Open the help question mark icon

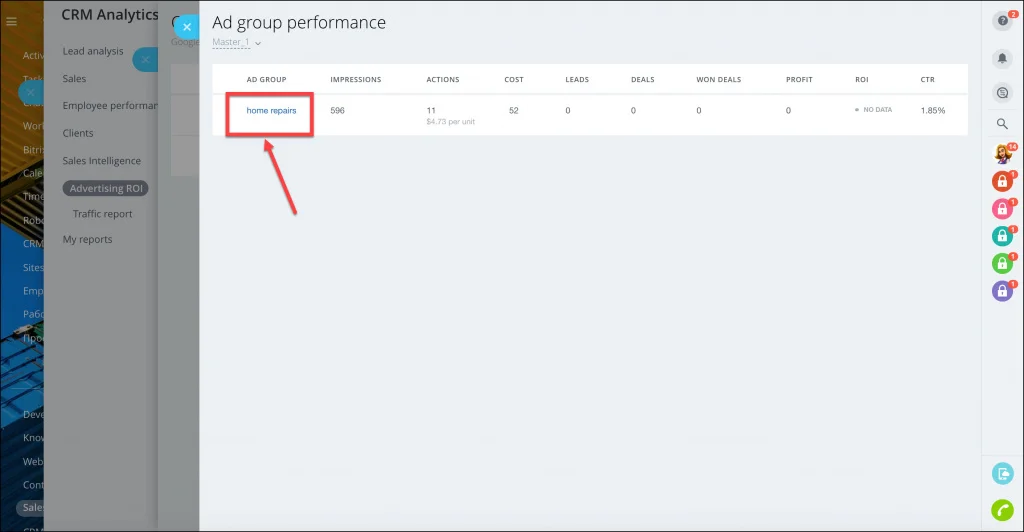1002,21
